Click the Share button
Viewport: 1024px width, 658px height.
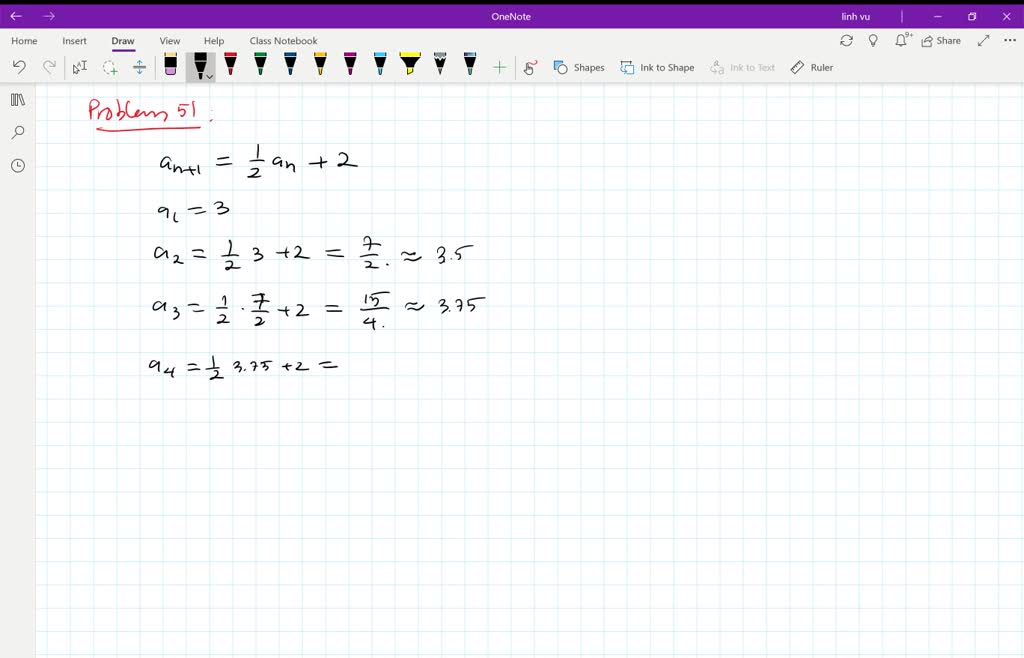point(941,40)
